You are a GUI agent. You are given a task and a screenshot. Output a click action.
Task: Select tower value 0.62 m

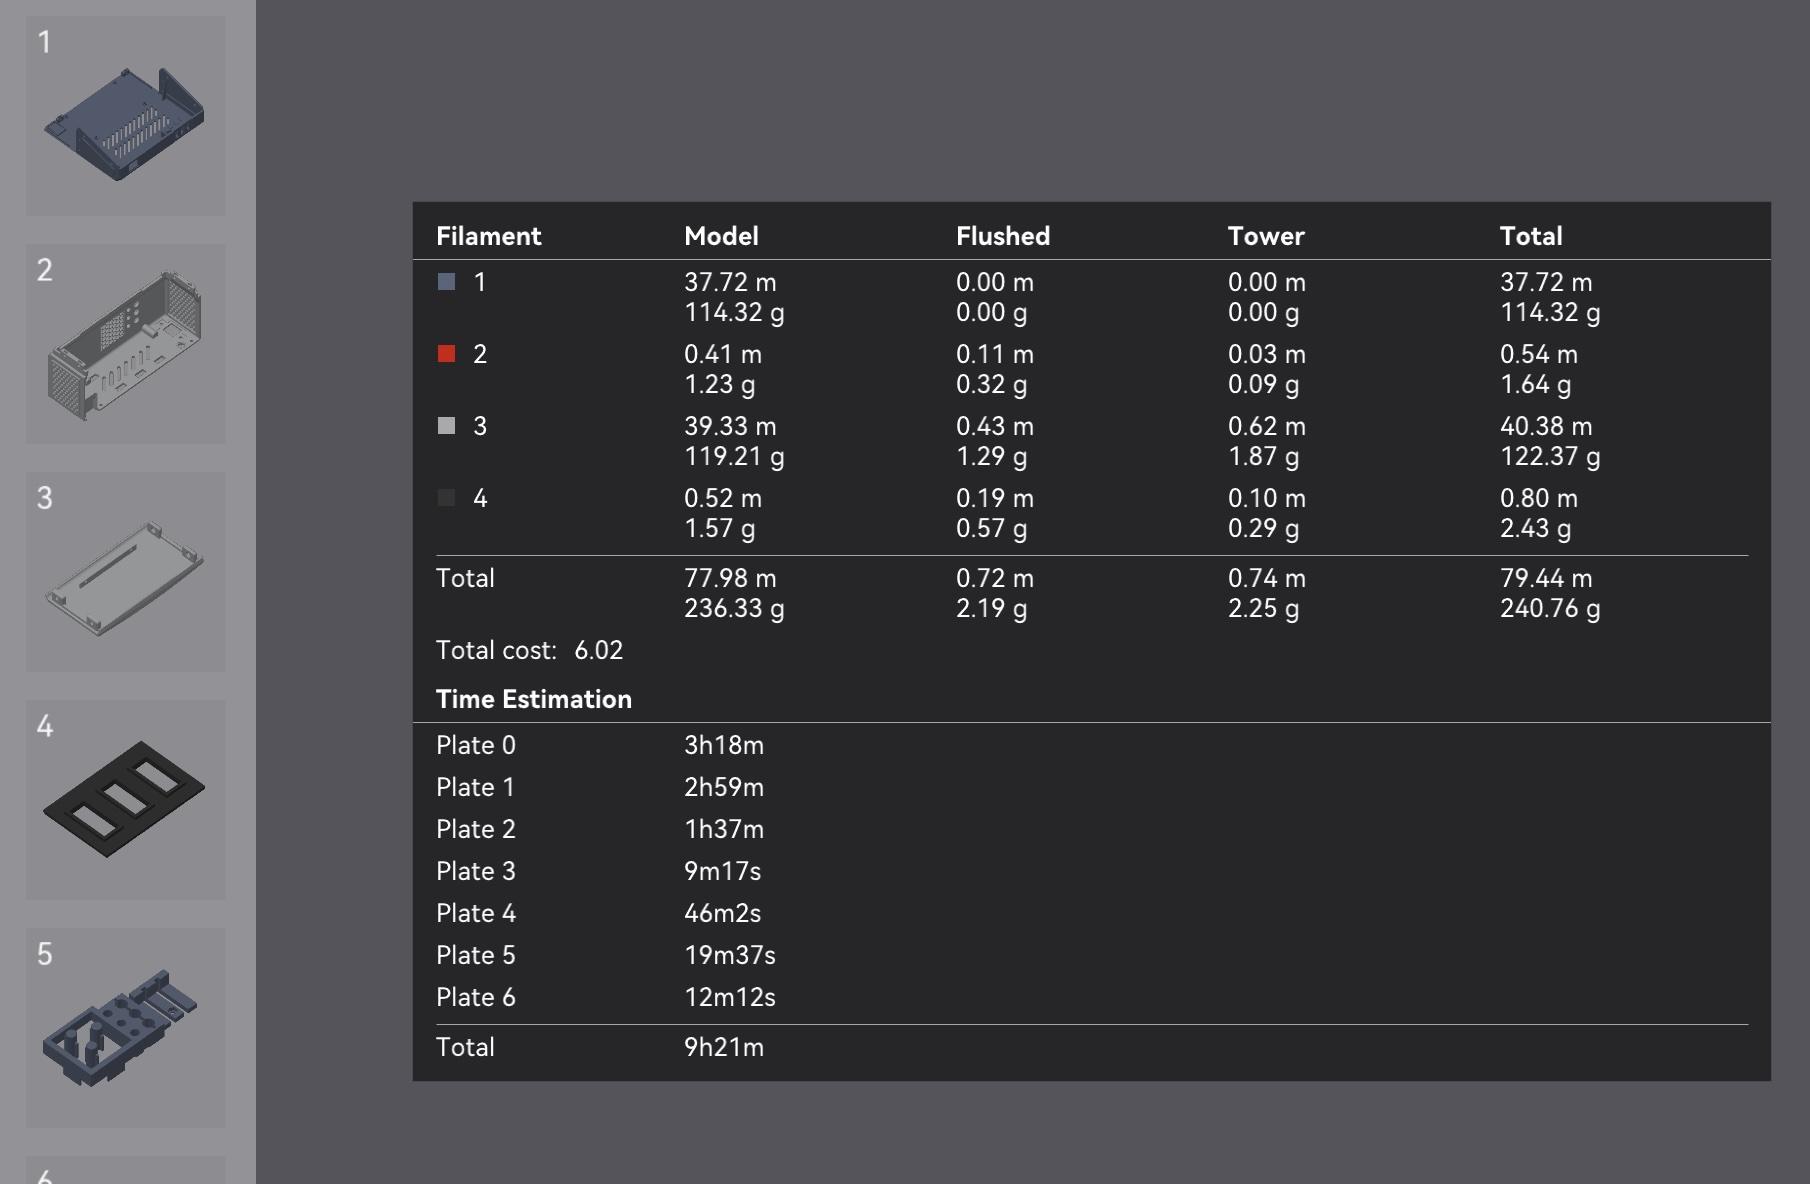click(x=1267, y=426)
